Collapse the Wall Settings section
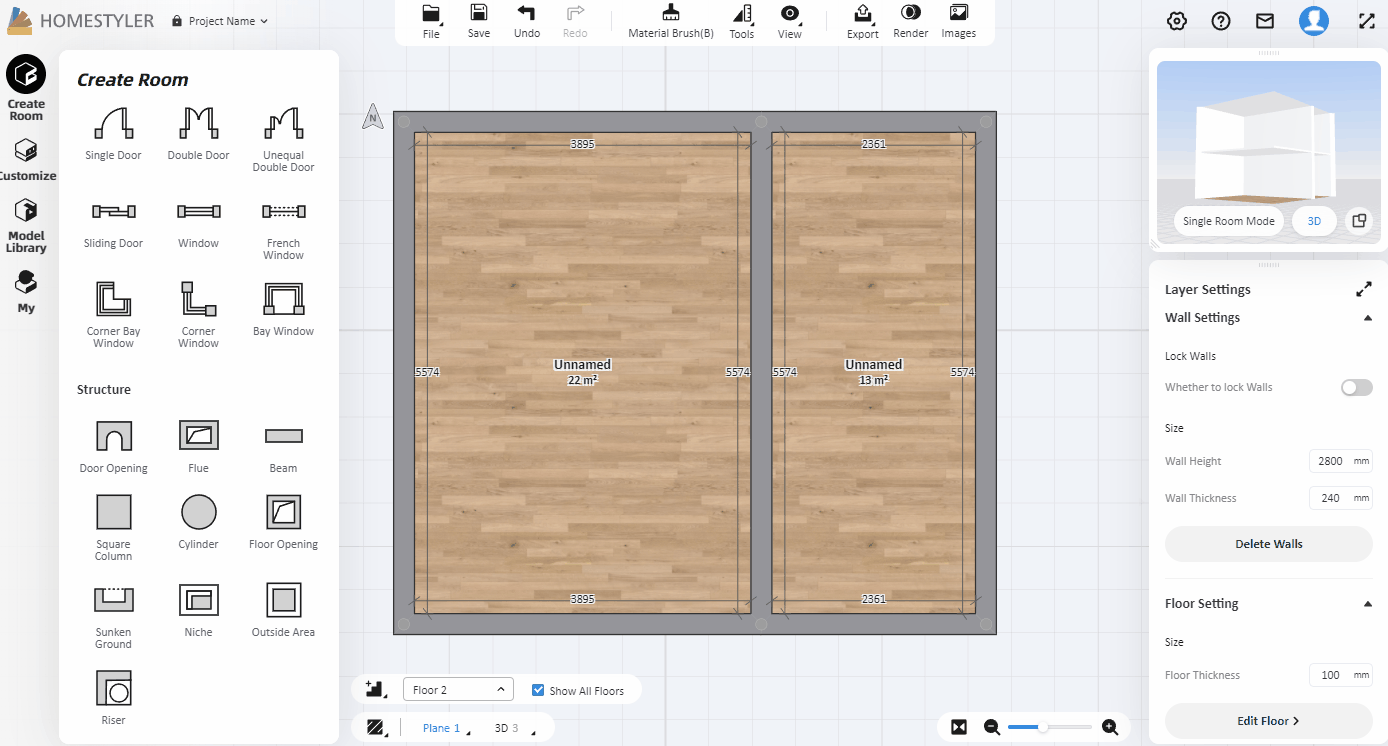1388x746 pixels. point(1367,318)
